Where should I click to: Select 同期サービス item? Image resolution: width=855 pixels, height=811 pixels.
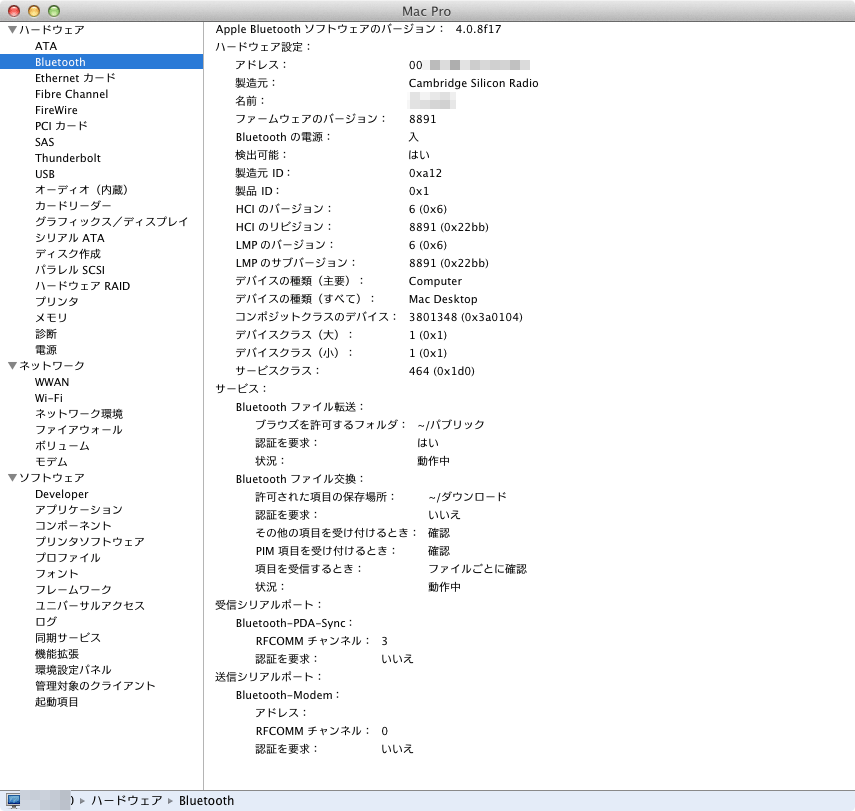click(x=68, y=638)
